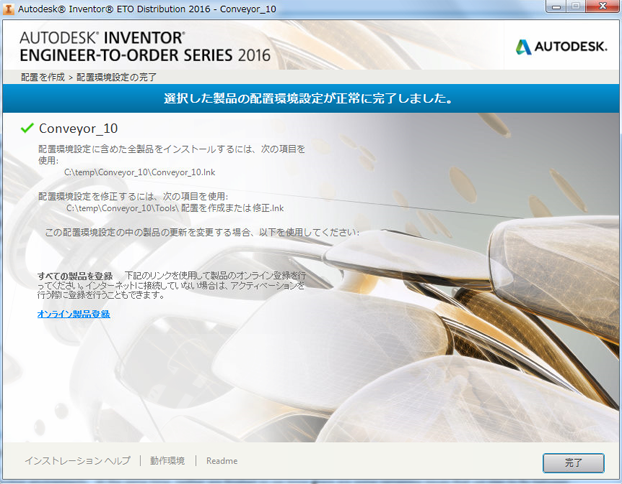Open インストレーション ヘルプ link
The width and height of the screenshot is (622, 484).
tap(77, 461)
